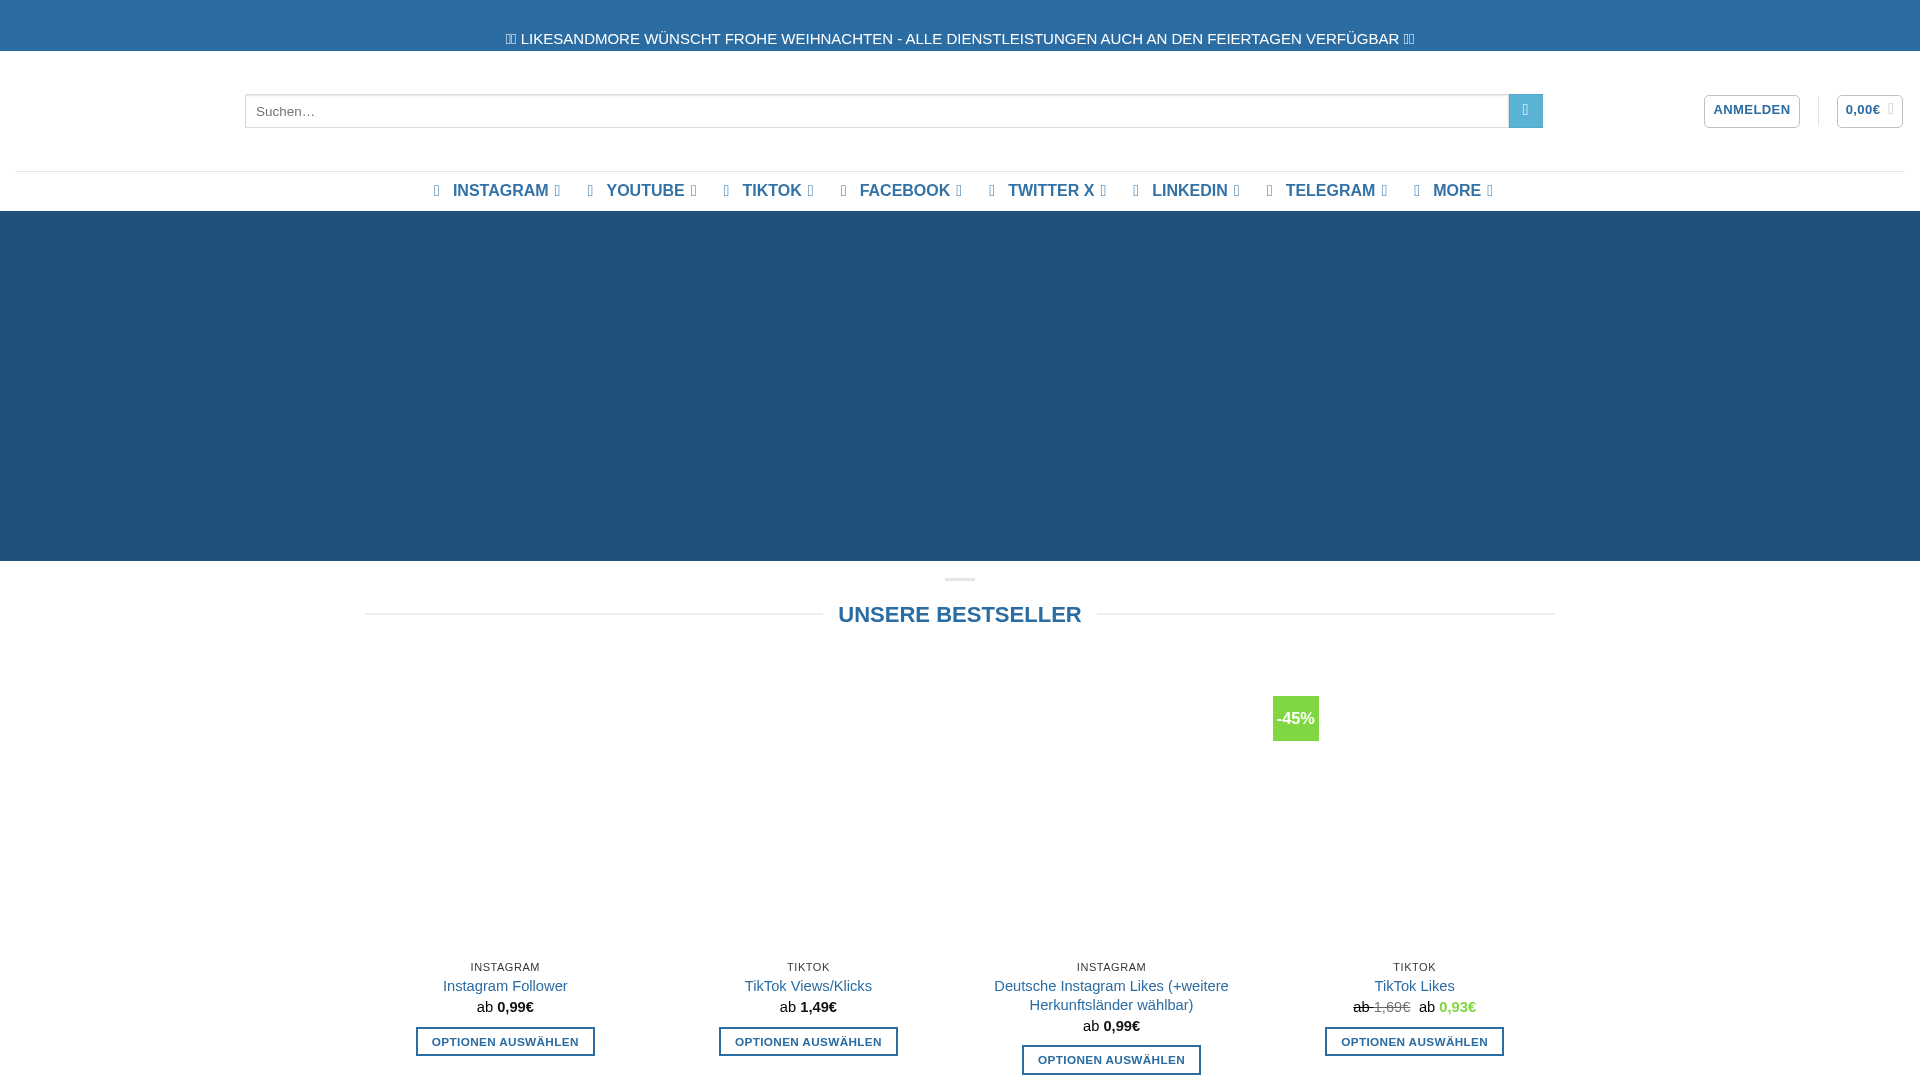The width and height of the screenshot is (1920, 1080).
Task: Click the More icon in navigation
Action: (x=1417, y=191)
